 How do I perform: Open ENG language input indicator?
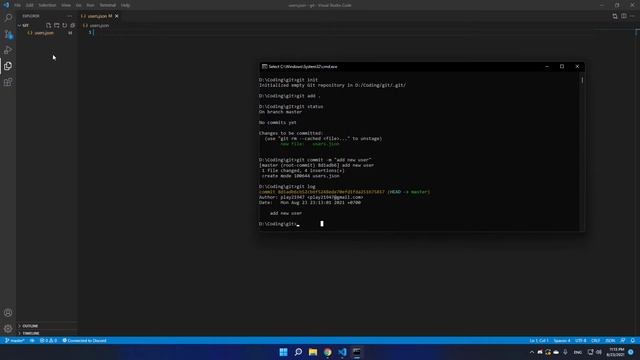pyautogui.click(x=578, y=352)
